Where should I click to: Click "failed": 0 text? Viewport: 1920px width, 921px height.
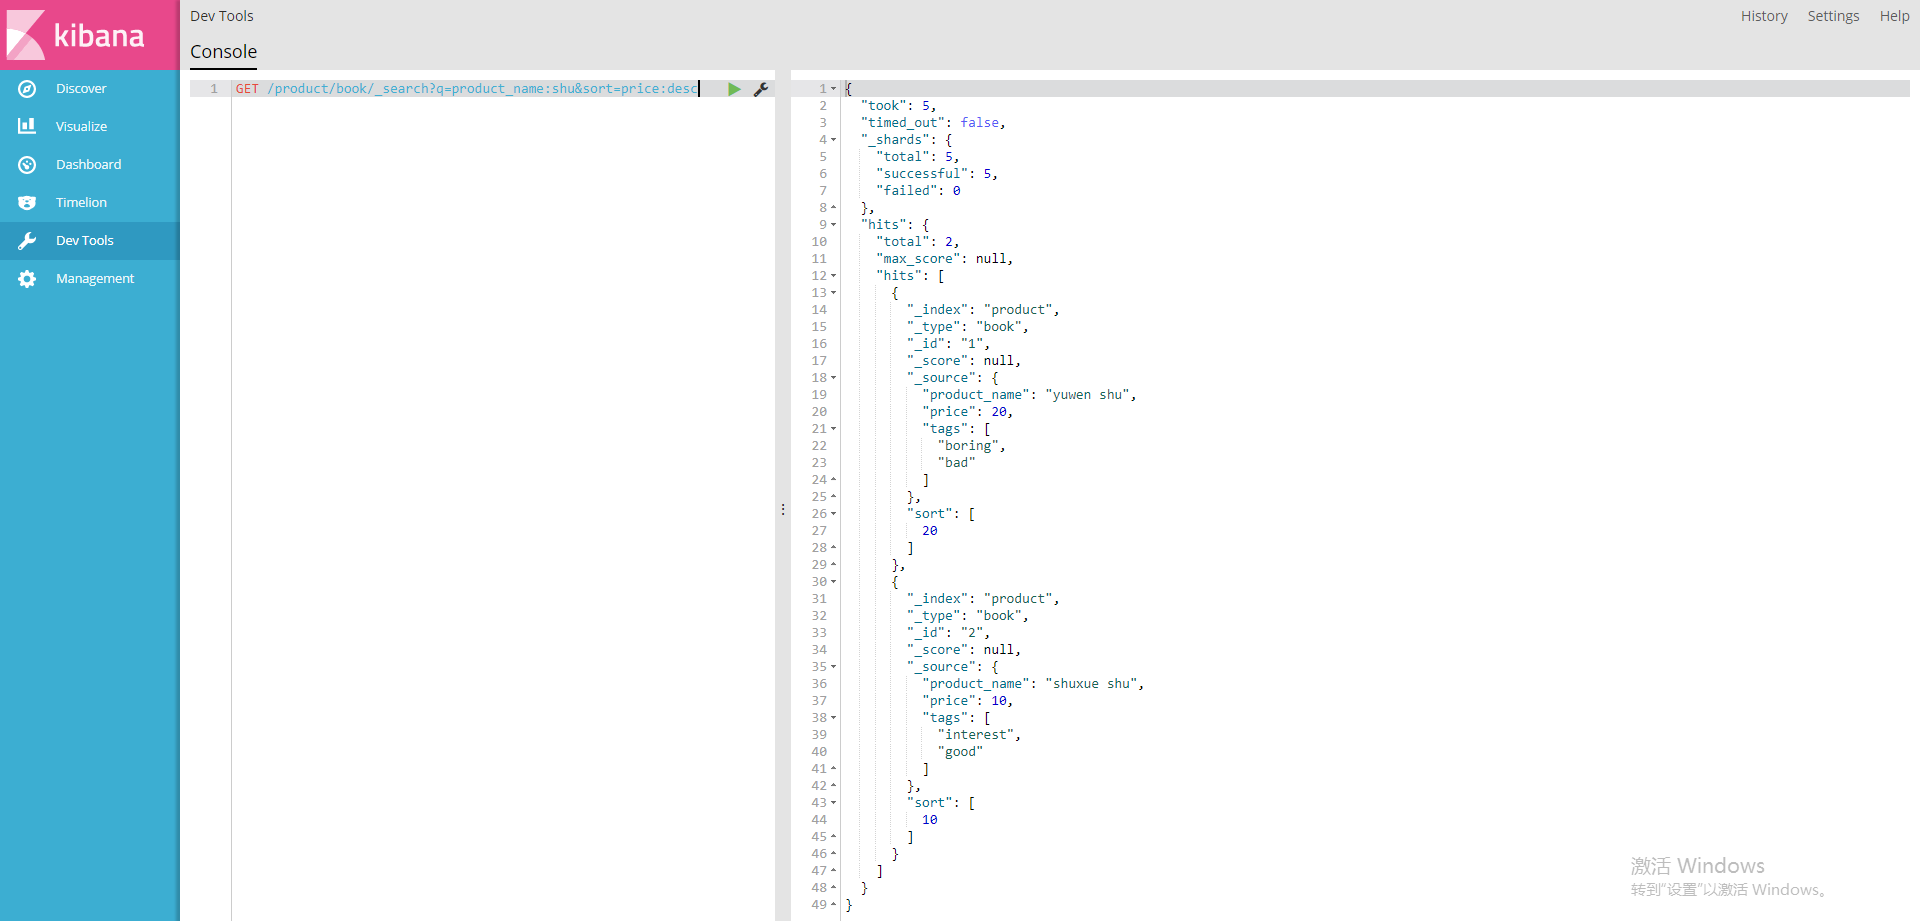pos(918,191)
